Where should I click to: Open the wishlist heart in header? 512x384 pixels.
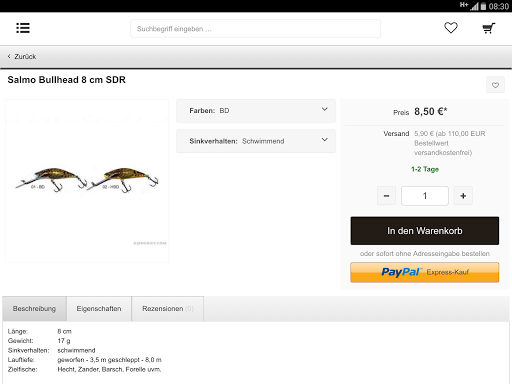click(x=451, y=28)
